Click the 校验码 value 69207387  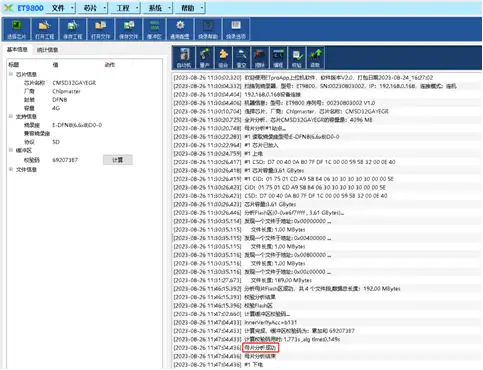point(65,160)
